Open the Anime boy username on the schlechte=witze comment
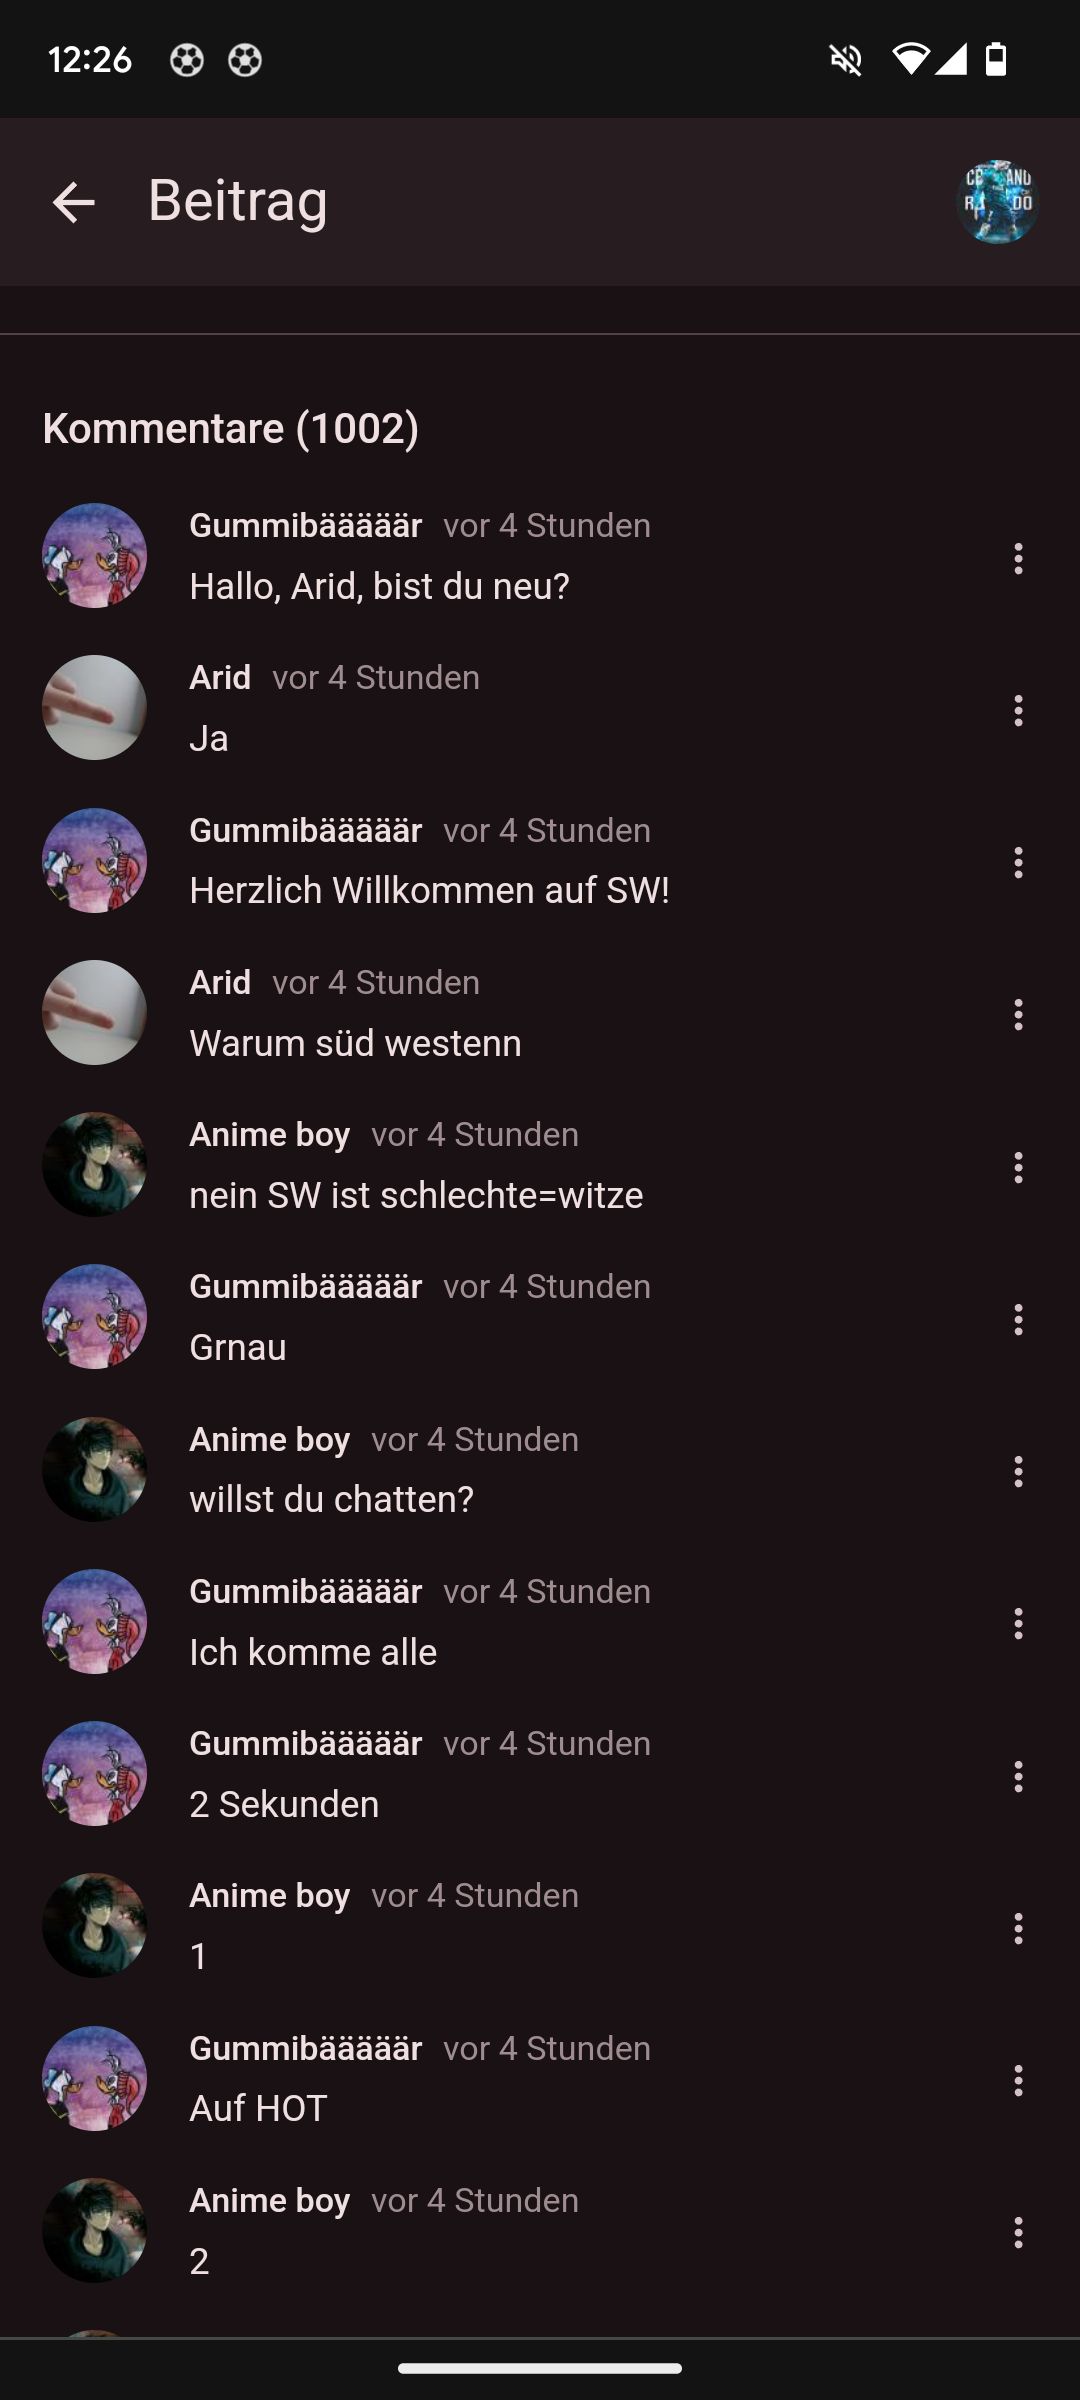 (x=269, y=1134)
